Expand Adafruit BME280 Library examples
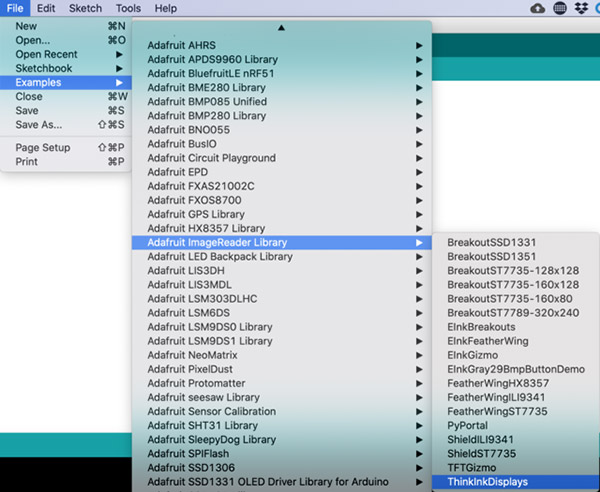 (x=282, y=88)
